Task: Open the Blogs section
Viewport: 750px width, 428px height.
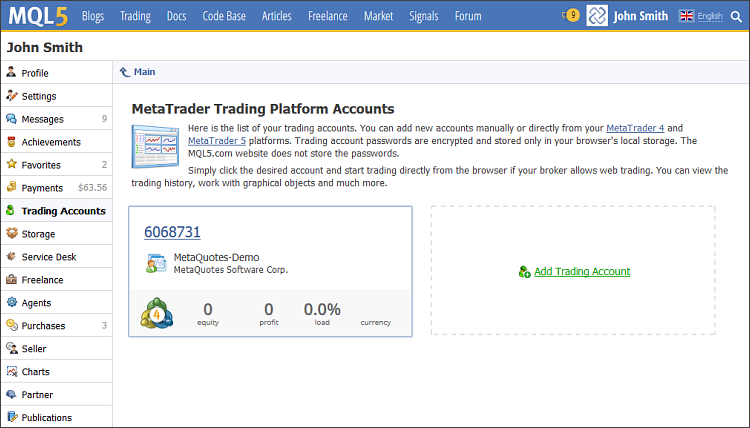Action: point(93,16)
